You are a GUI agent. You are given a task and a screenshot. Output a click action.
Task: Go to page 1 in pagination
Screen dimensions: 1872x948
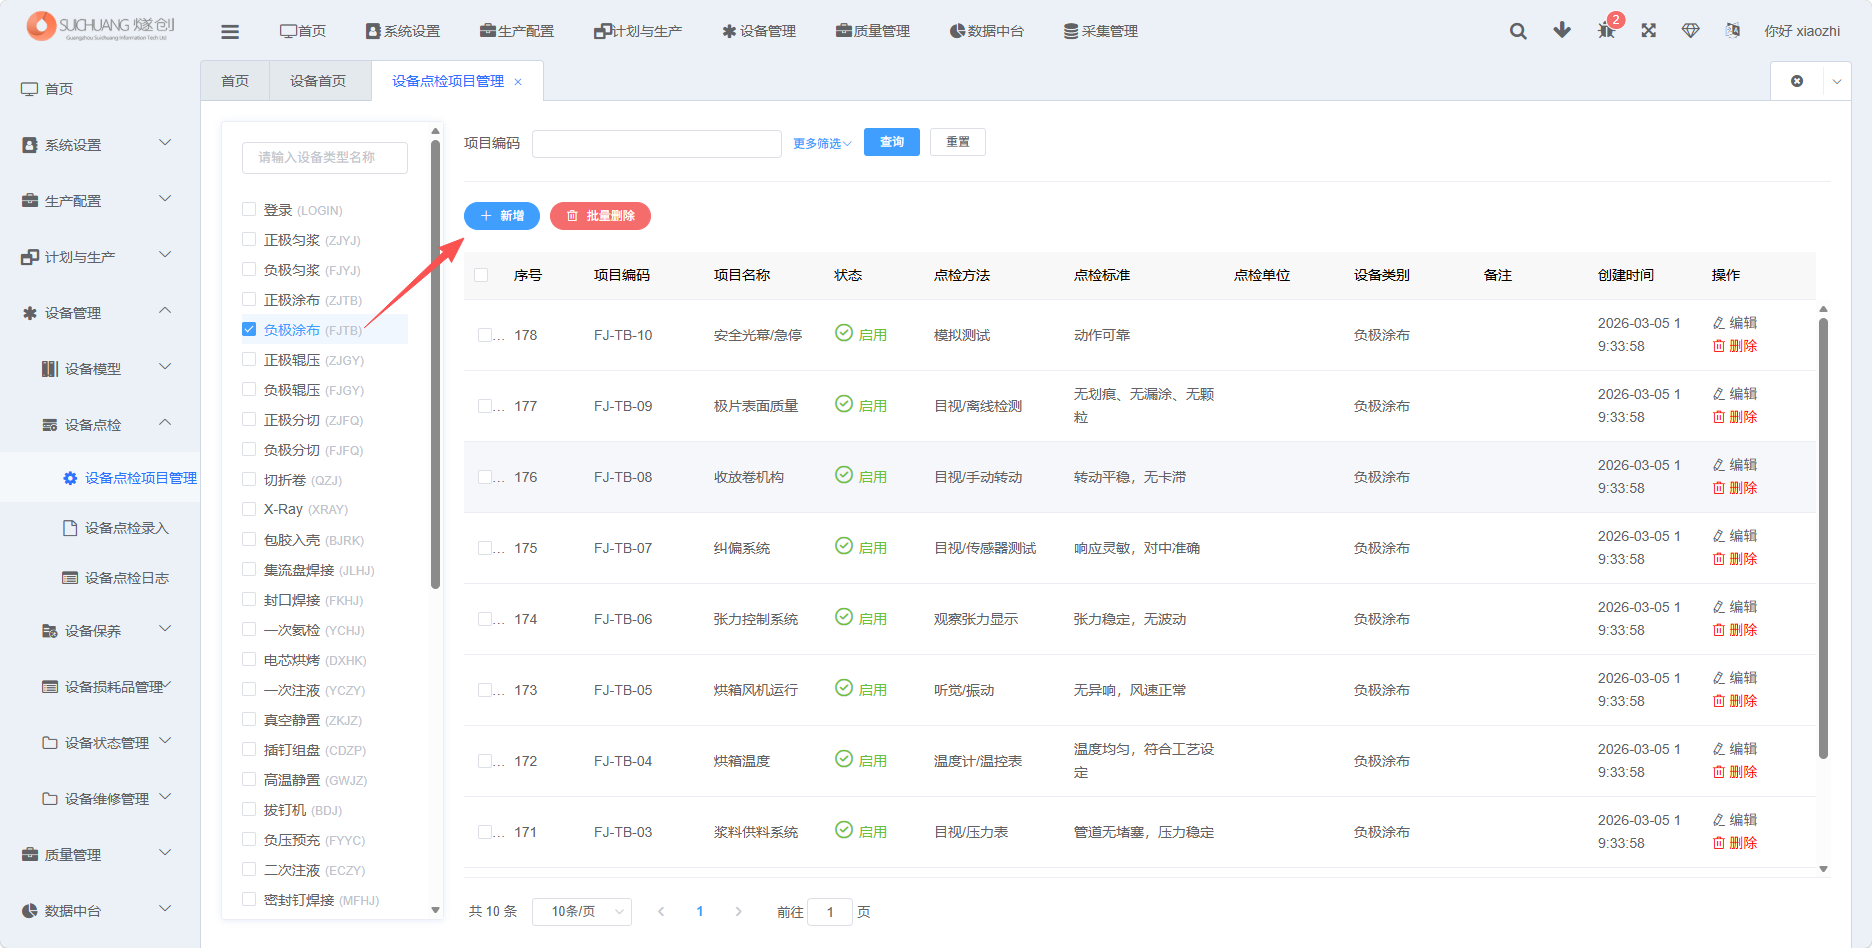tap(700, 911)
